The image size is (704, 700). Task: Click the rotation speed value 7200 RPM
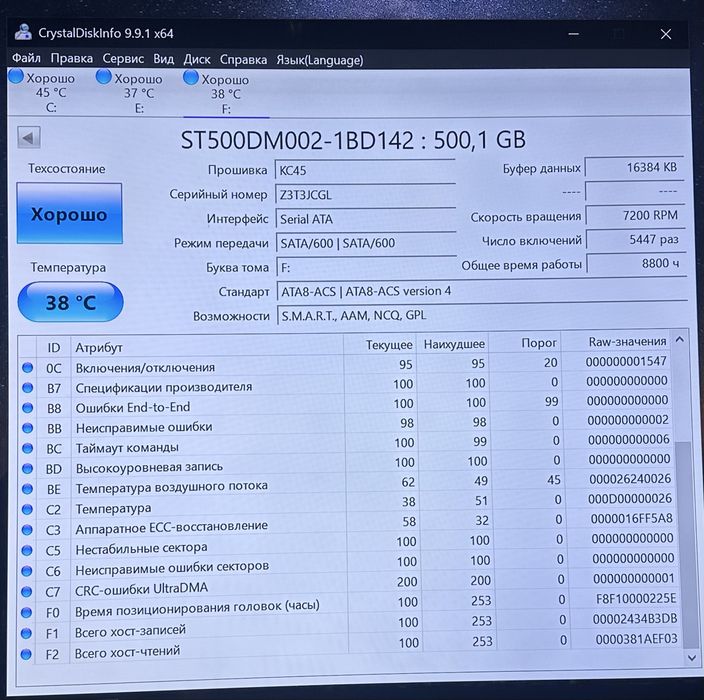(635, 216)
